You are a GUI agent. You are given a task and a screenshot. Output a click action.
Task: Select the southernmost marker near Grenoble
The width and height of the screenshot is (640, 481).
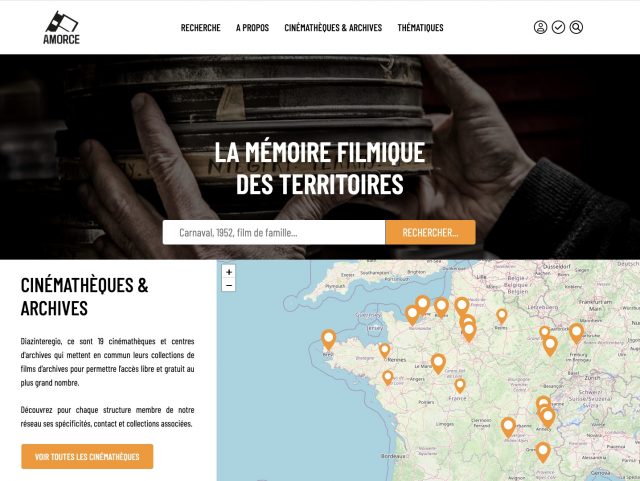(x=543, y=452)
